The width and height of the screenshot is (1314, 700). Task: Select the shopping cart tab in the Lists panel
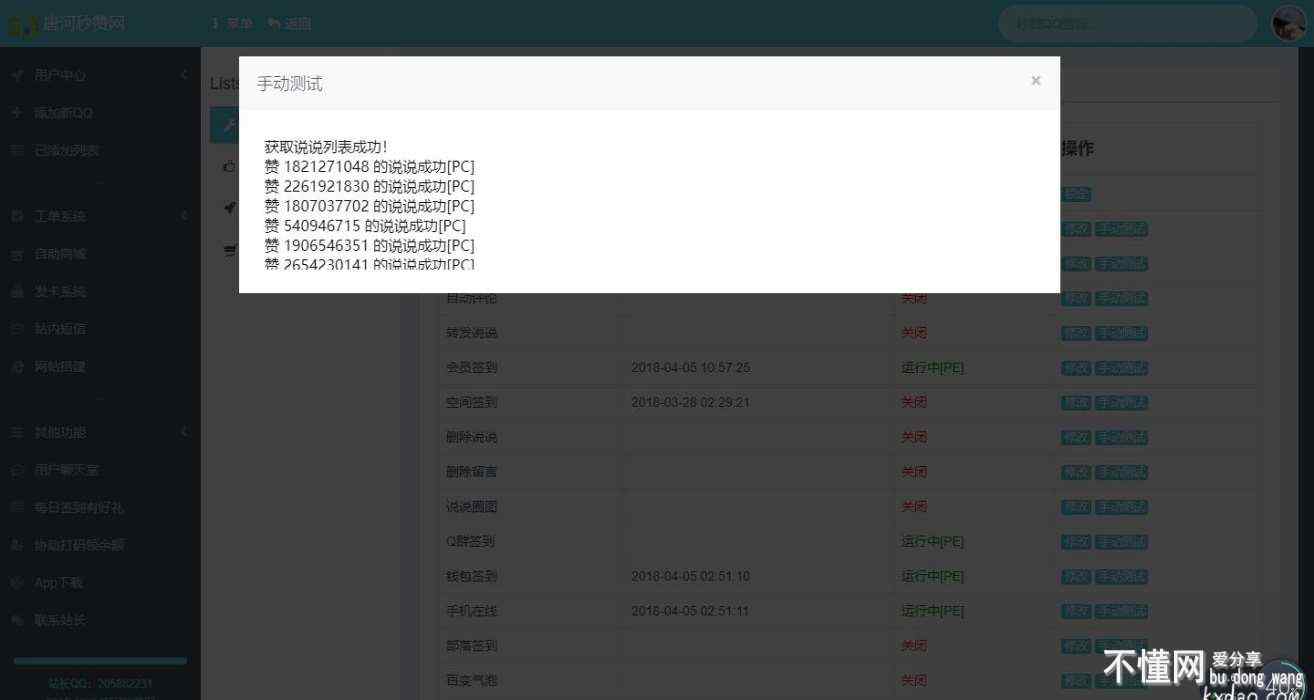(x=229, y=250)
